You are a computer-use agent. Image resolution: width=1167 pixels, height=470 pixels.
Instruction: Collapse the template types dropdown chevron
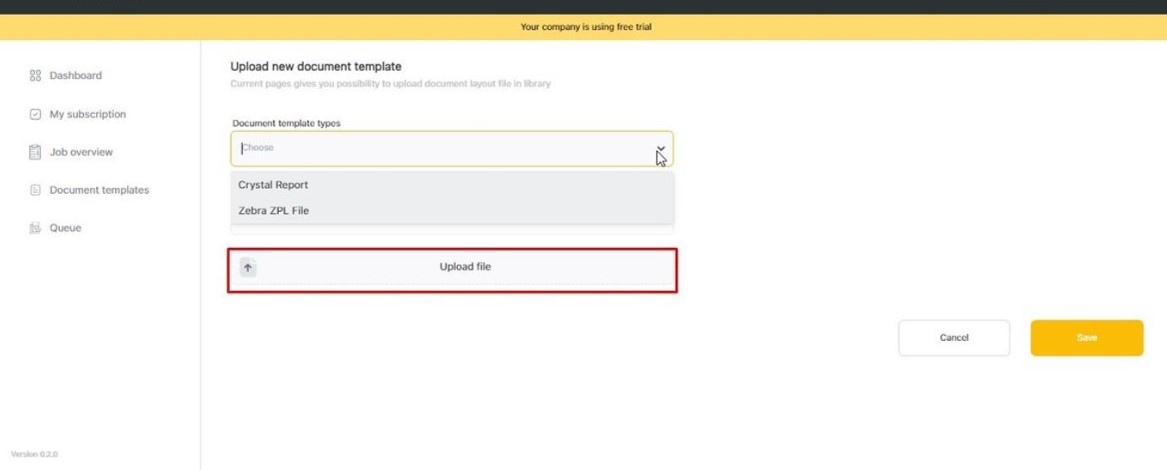point(660,149)
